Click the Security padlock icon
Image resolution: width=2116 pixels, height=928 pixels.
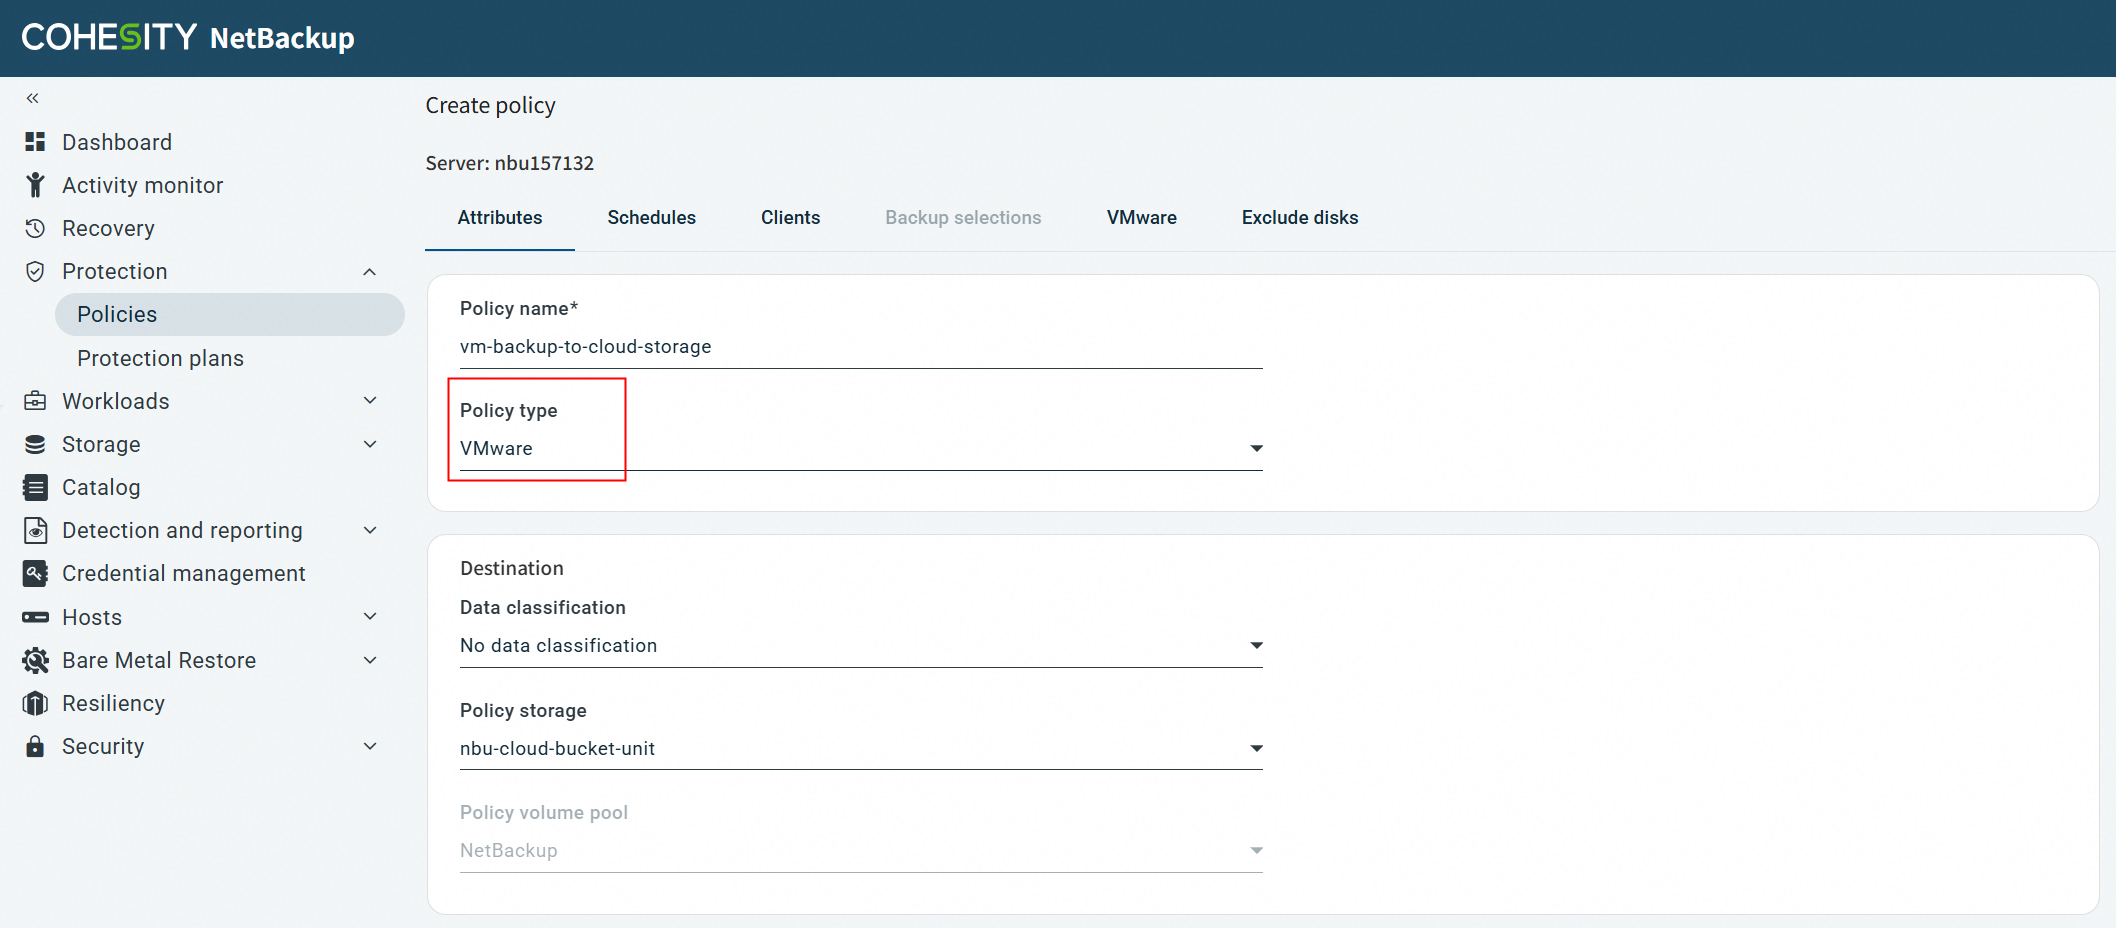pyautogui.click(x=35, y=746)
